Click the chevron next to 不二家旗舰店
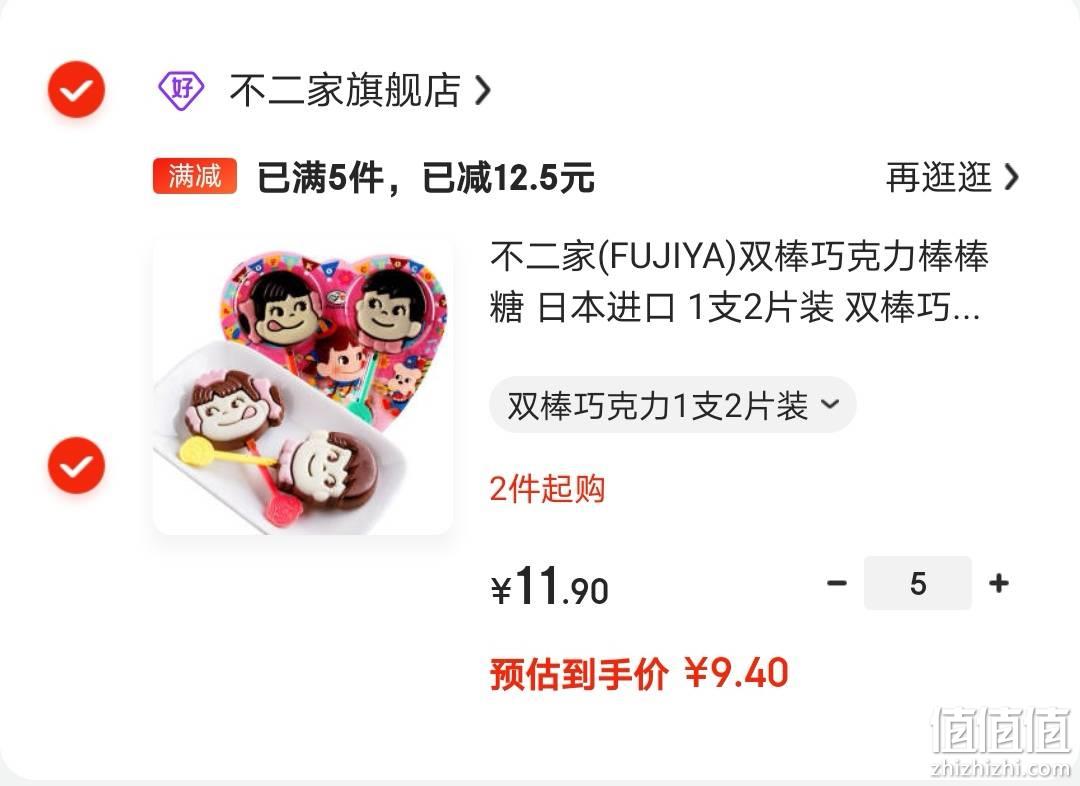This screenshot has height=786, width=1080. coord(483,90)
